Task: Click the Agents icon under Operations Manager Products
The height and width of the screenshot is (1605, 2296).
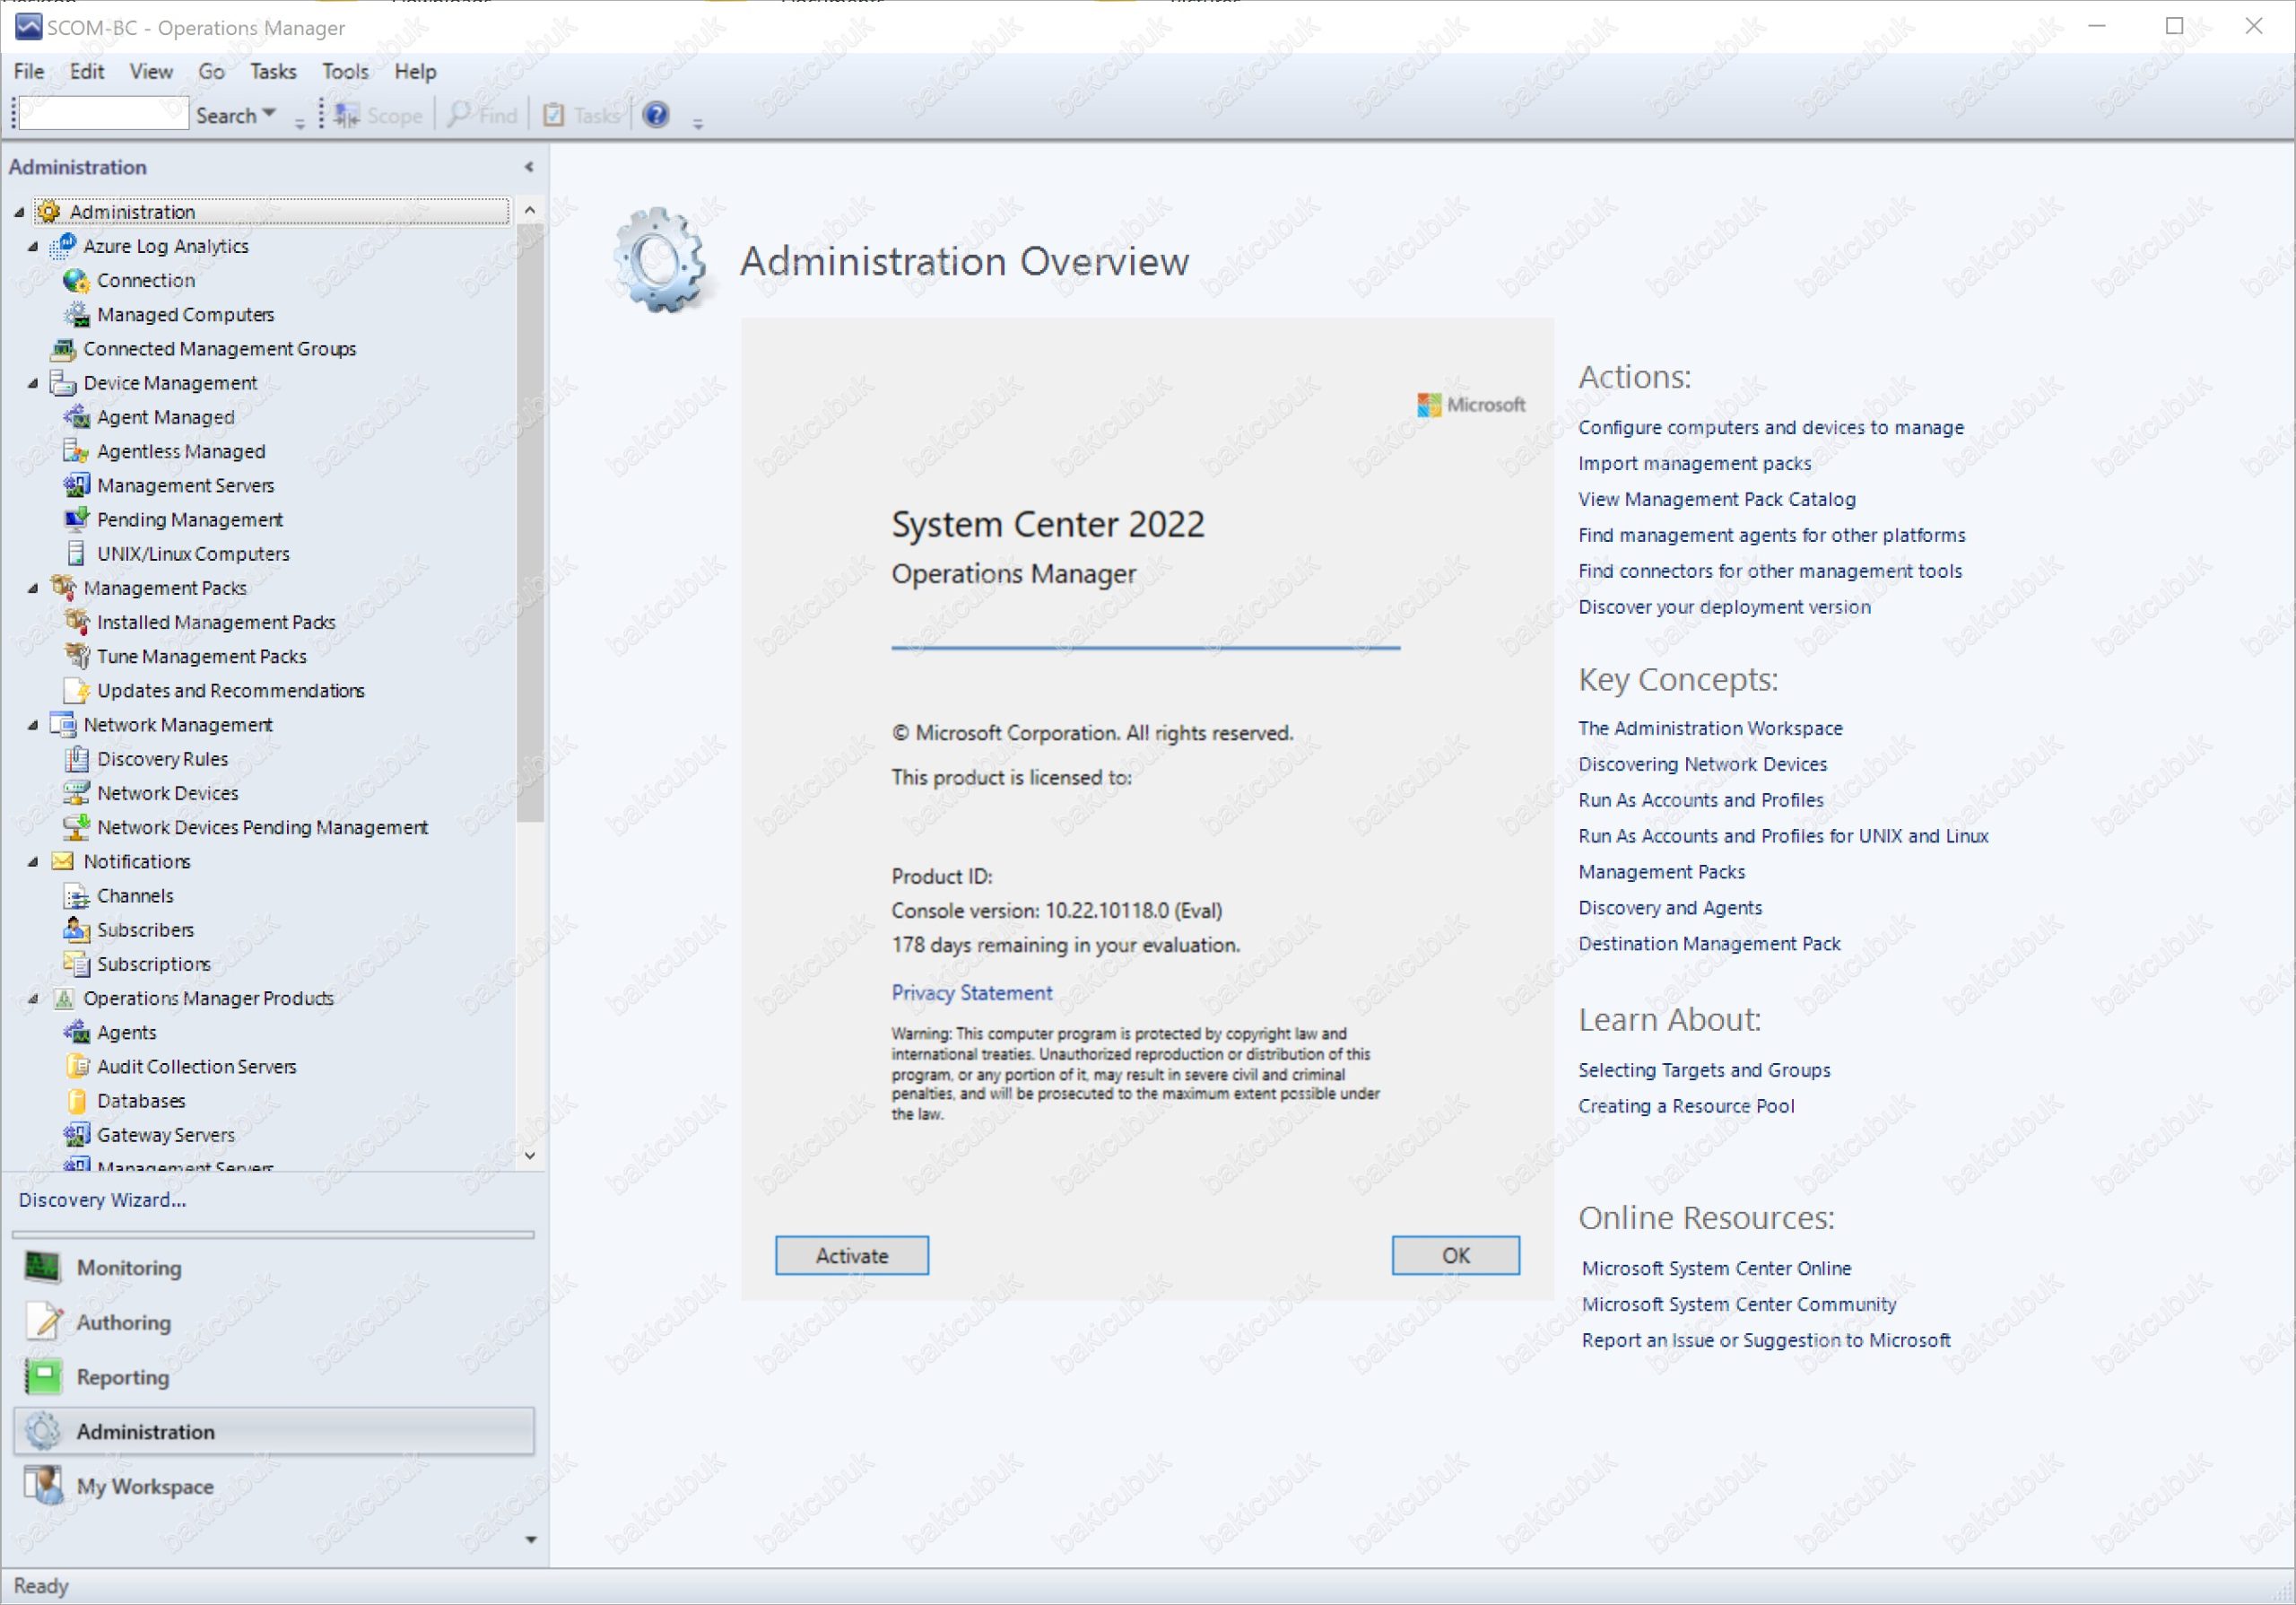Action: [76, 1032]
